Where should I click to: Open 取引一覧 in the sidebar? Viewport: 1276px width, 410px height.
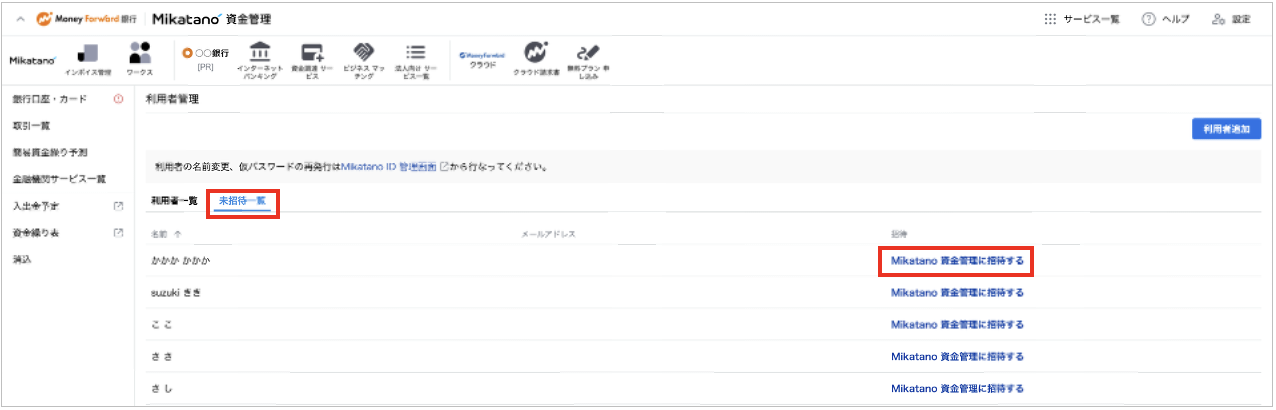(31, 126)
